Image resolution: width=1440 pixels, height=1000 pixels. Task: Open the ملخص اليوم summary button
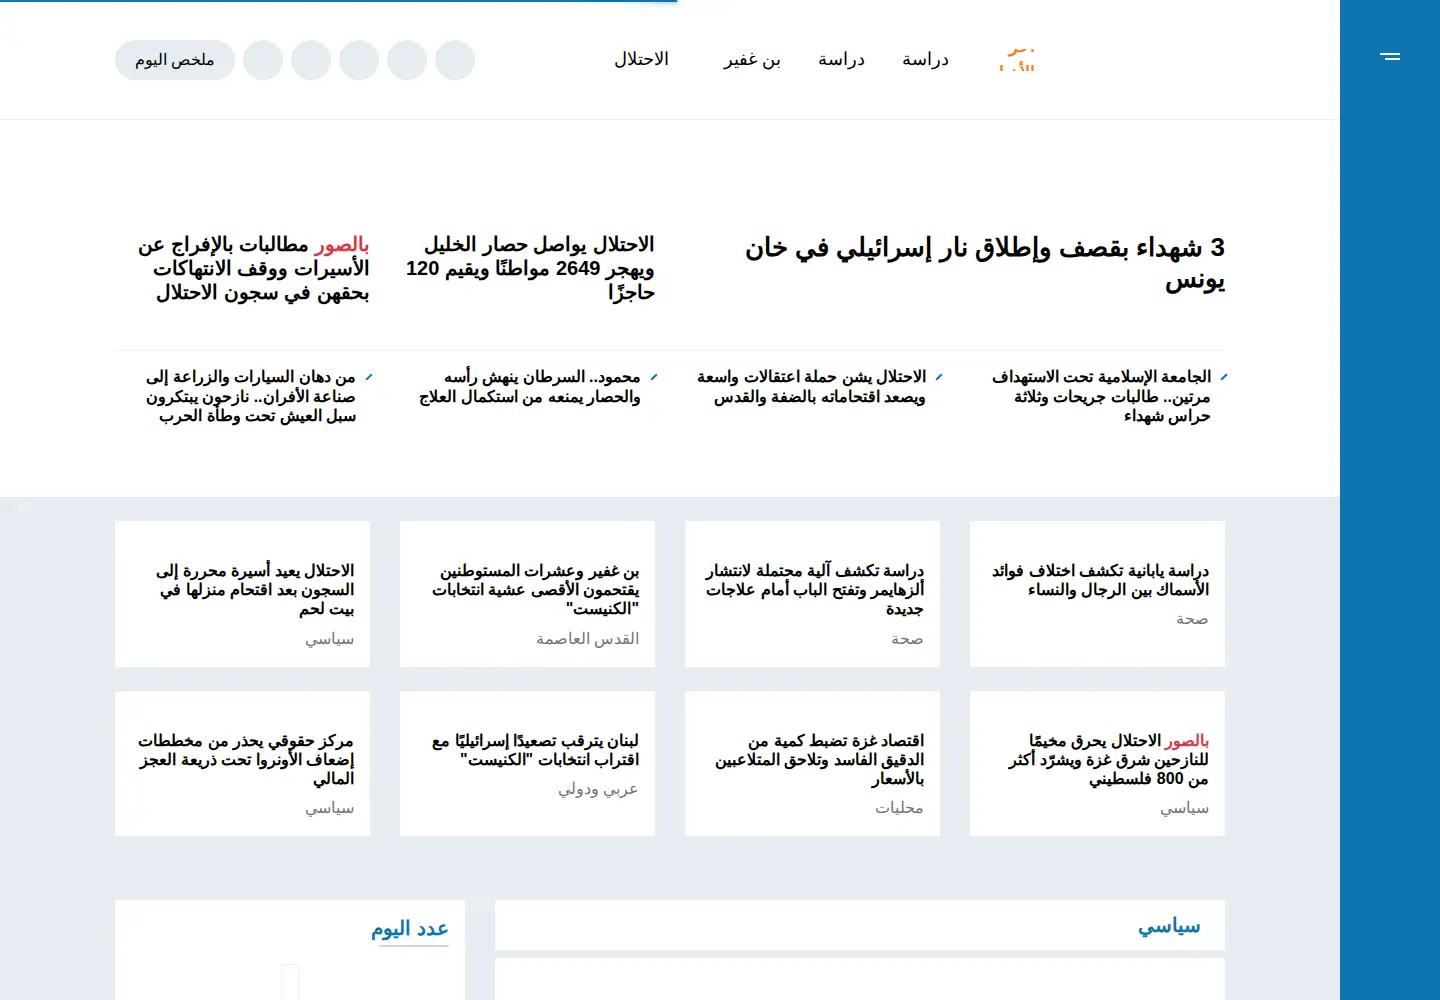(x=175, y=60)
